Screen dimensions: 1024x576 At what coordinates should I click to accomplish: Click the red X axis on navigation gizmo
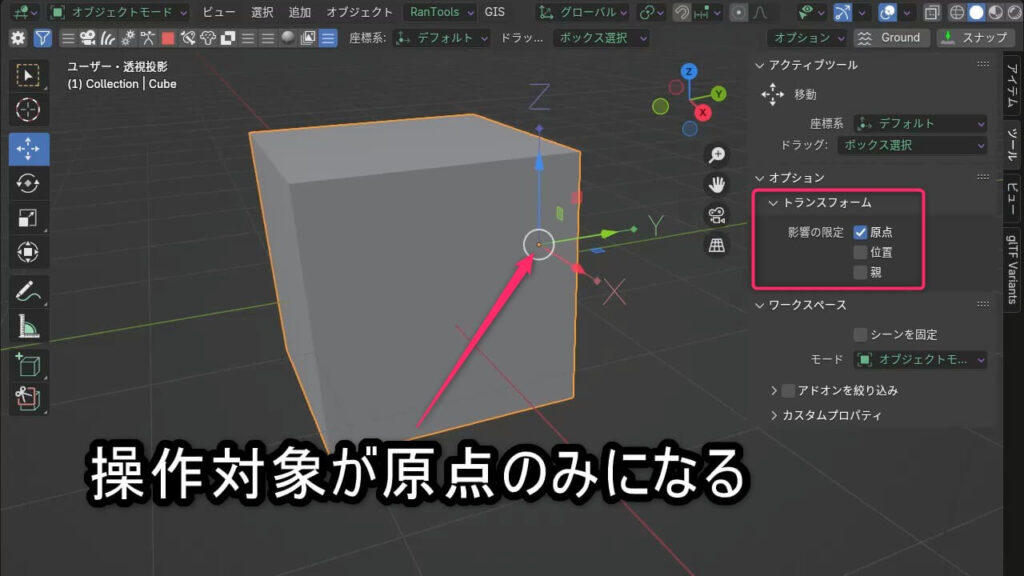tap(703, 112)
